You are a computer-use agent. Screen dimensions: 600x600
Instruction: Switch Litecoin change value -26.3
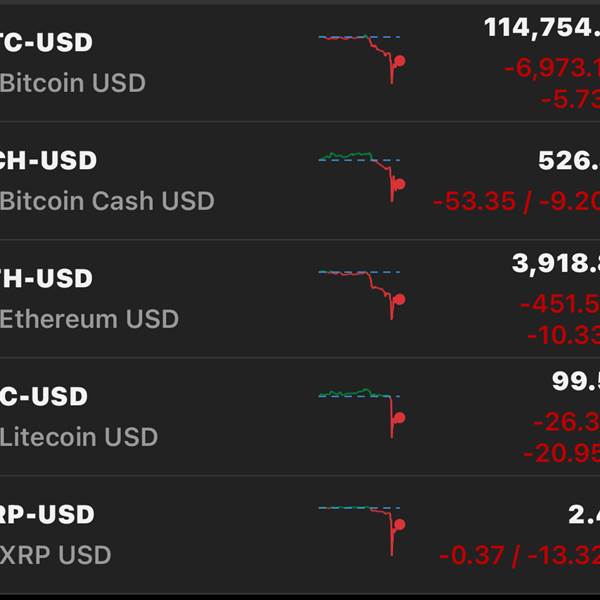pyautogui.click(x=565, y=423)
